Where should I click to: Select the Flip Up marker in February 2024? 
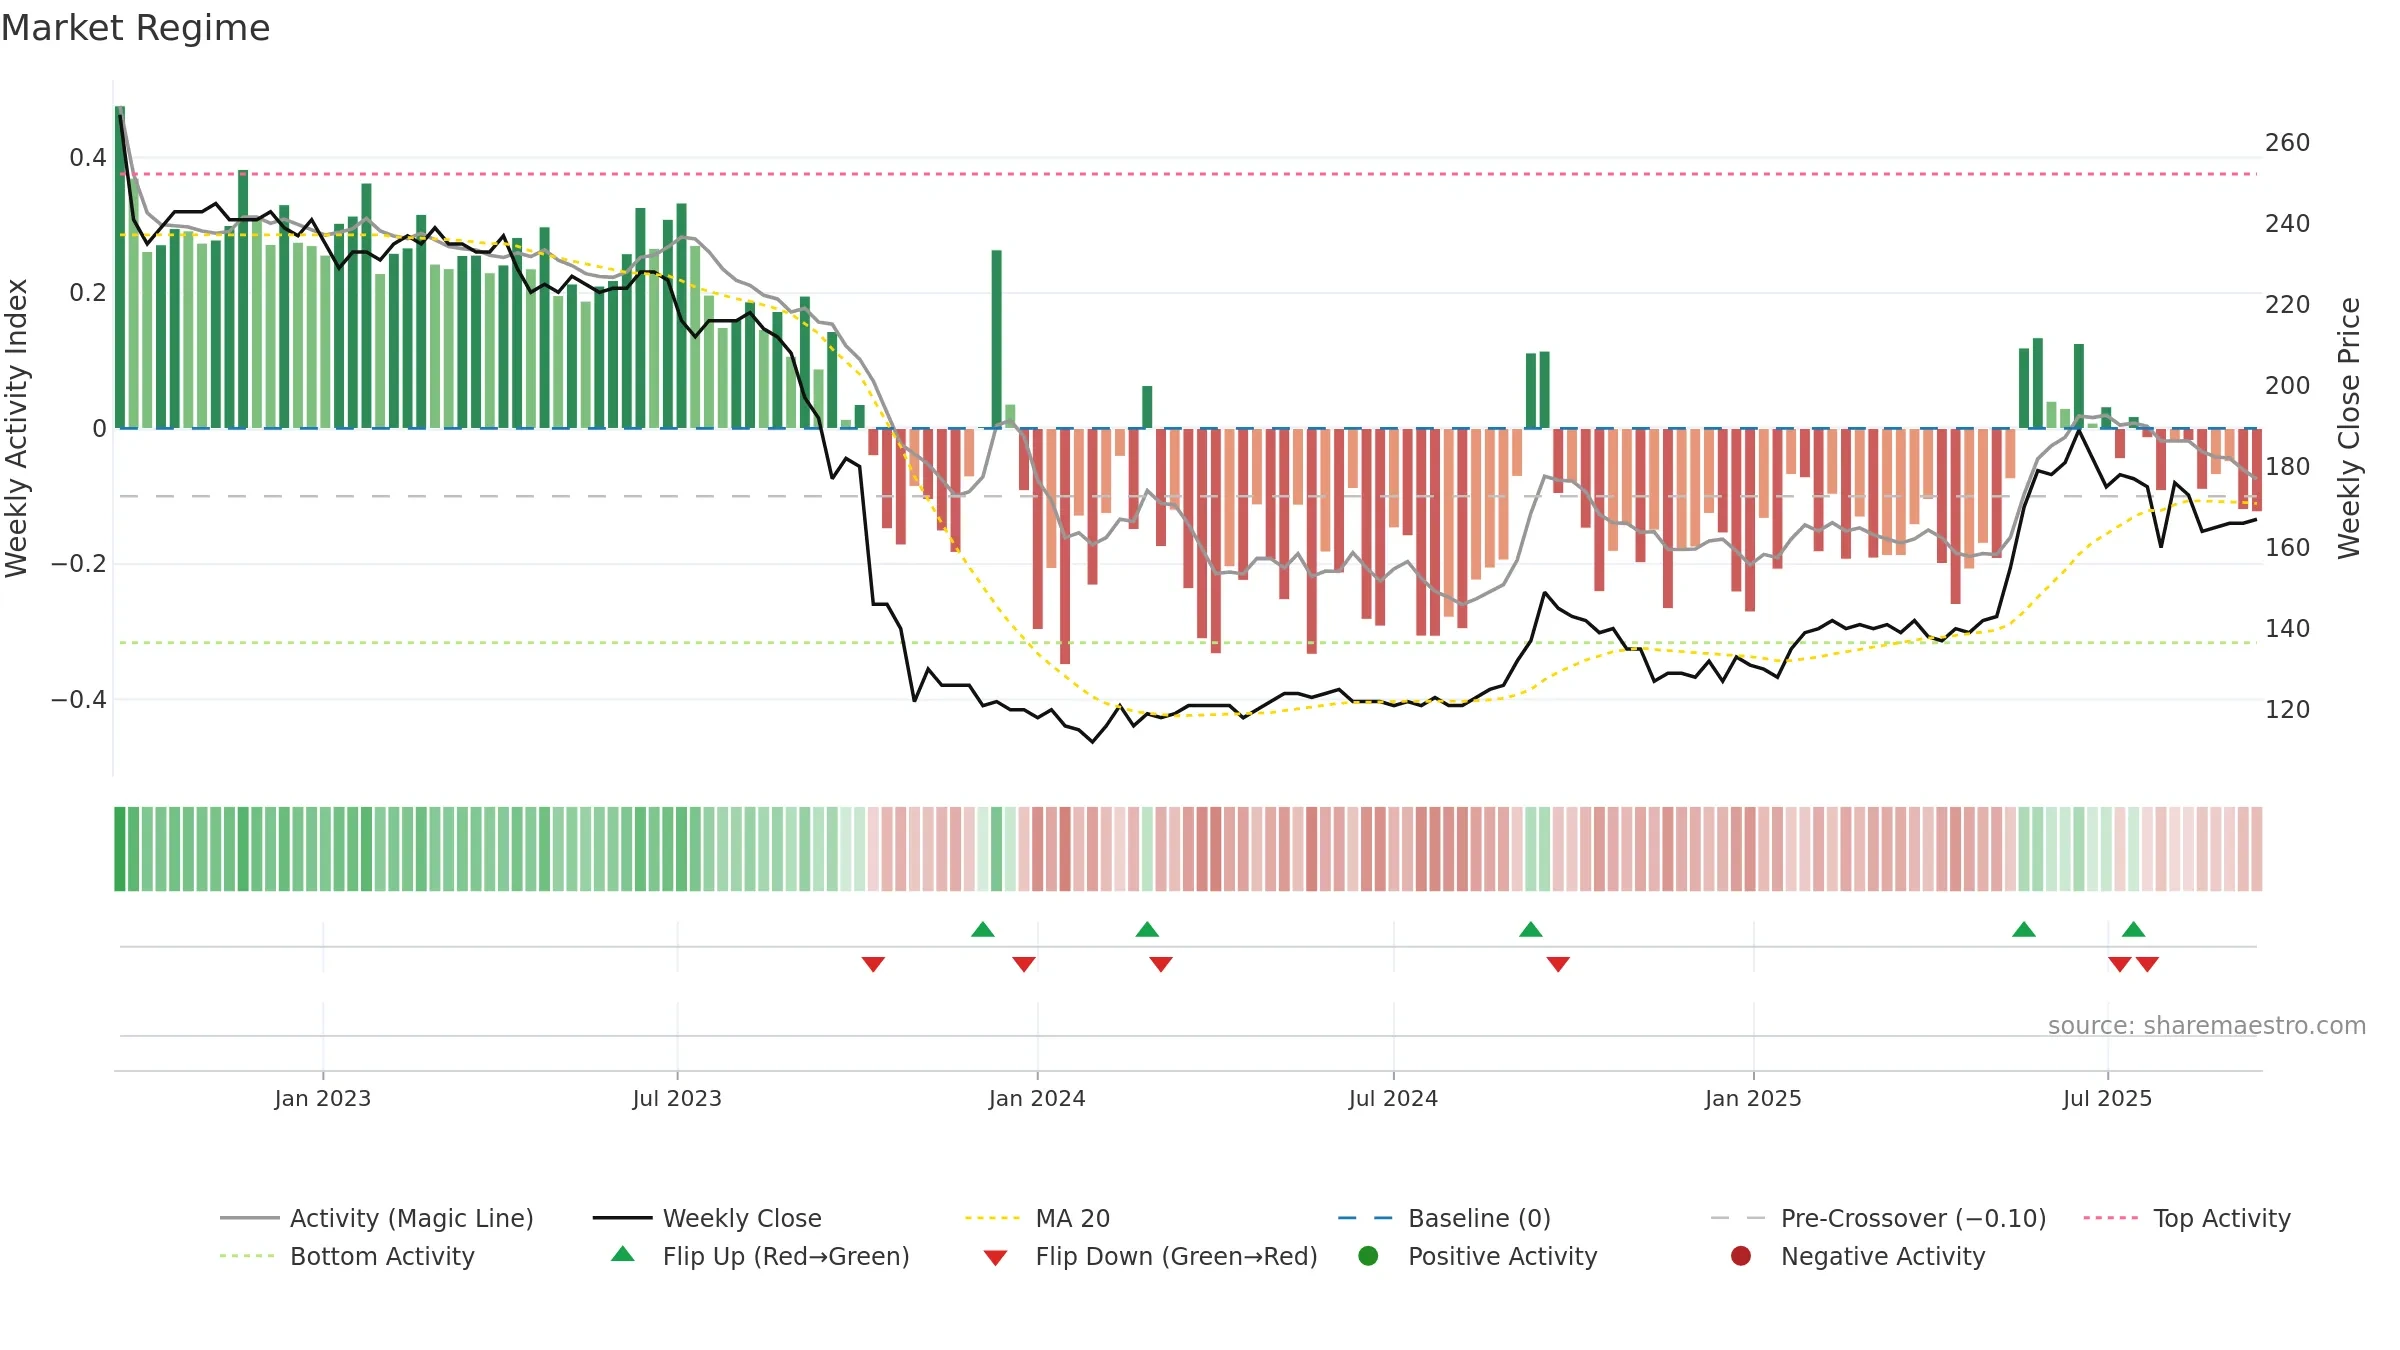pyautogui.click(x=1147, y=929)
